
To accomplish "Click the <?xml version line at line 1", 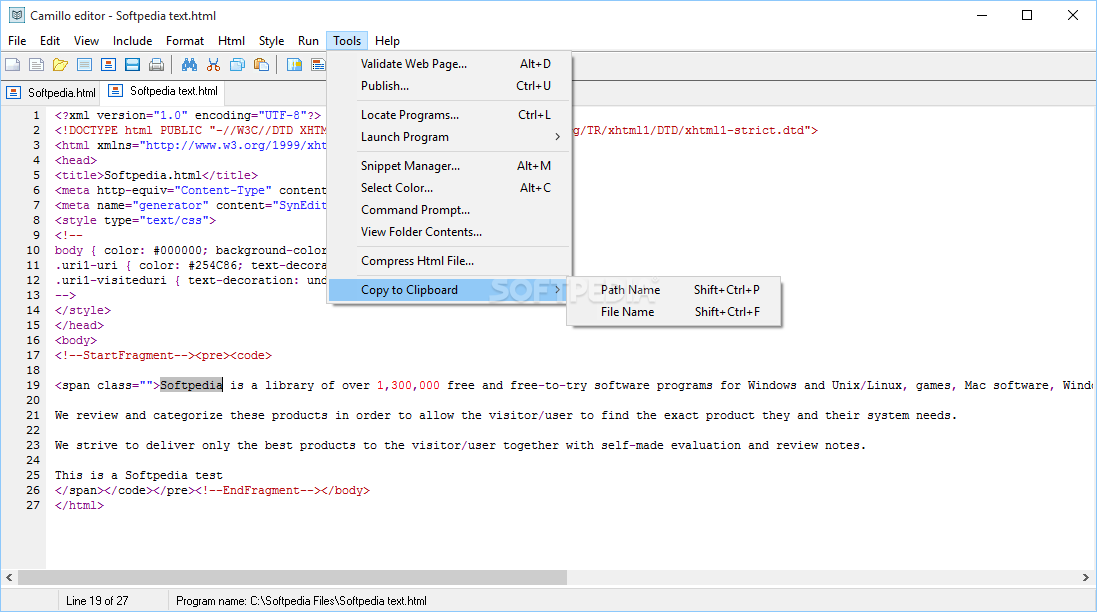I will click(187, 115).
